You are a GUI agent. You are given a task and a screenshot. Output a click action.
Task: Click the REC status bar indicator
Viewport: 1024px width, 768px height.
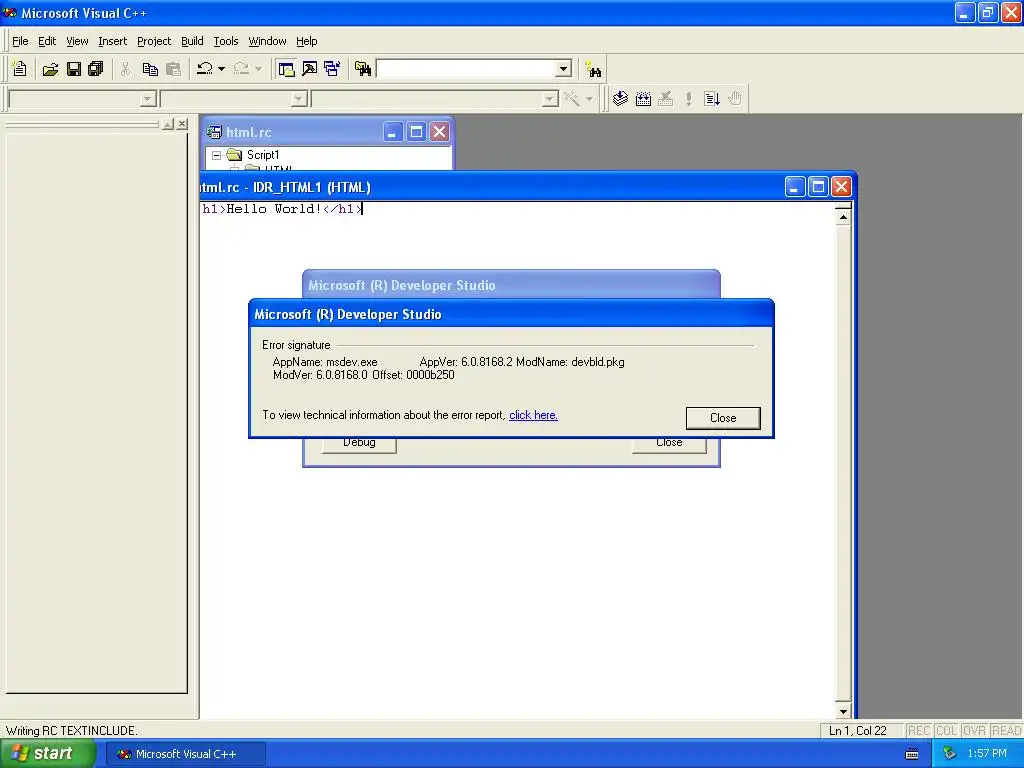918,731
